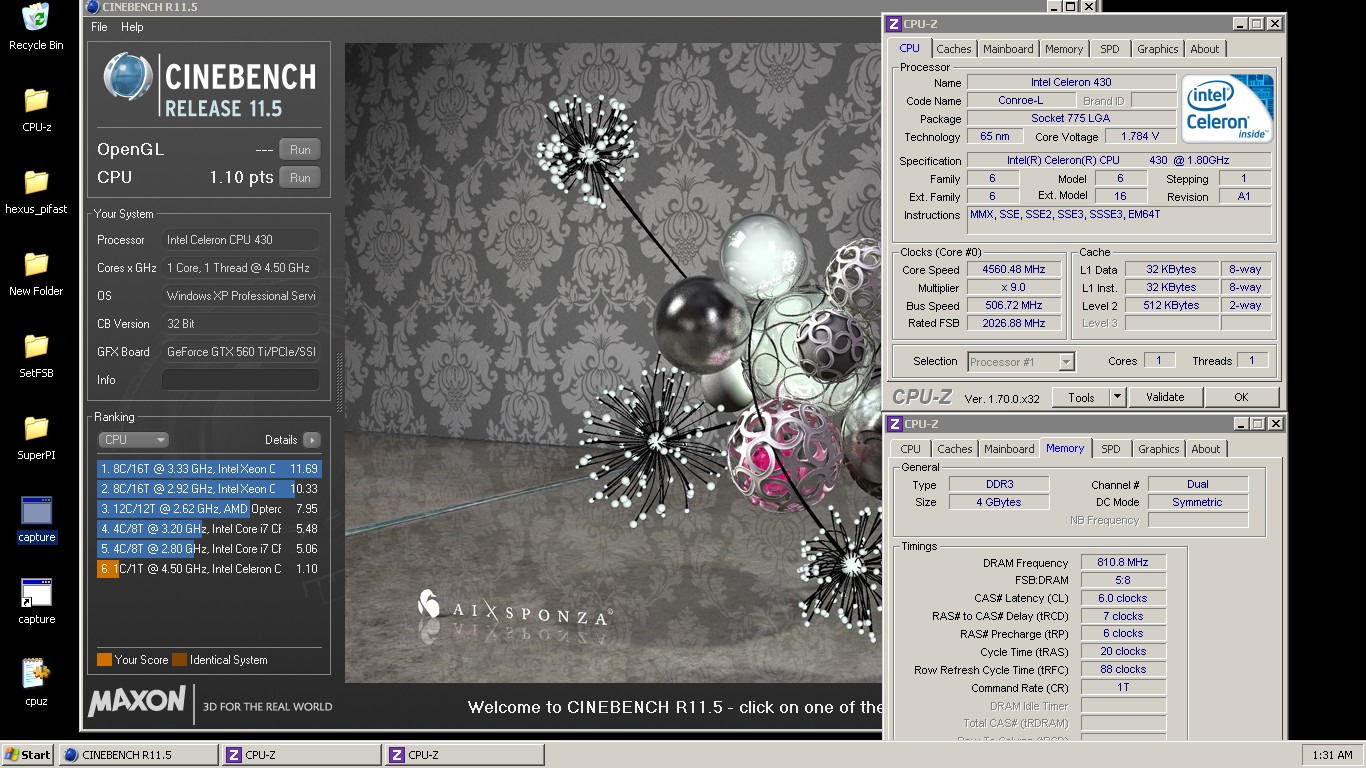The image size is (1366, 768).
Task: Switch to Memory tab in upper CPU-Z
Action: (1064, 49)
